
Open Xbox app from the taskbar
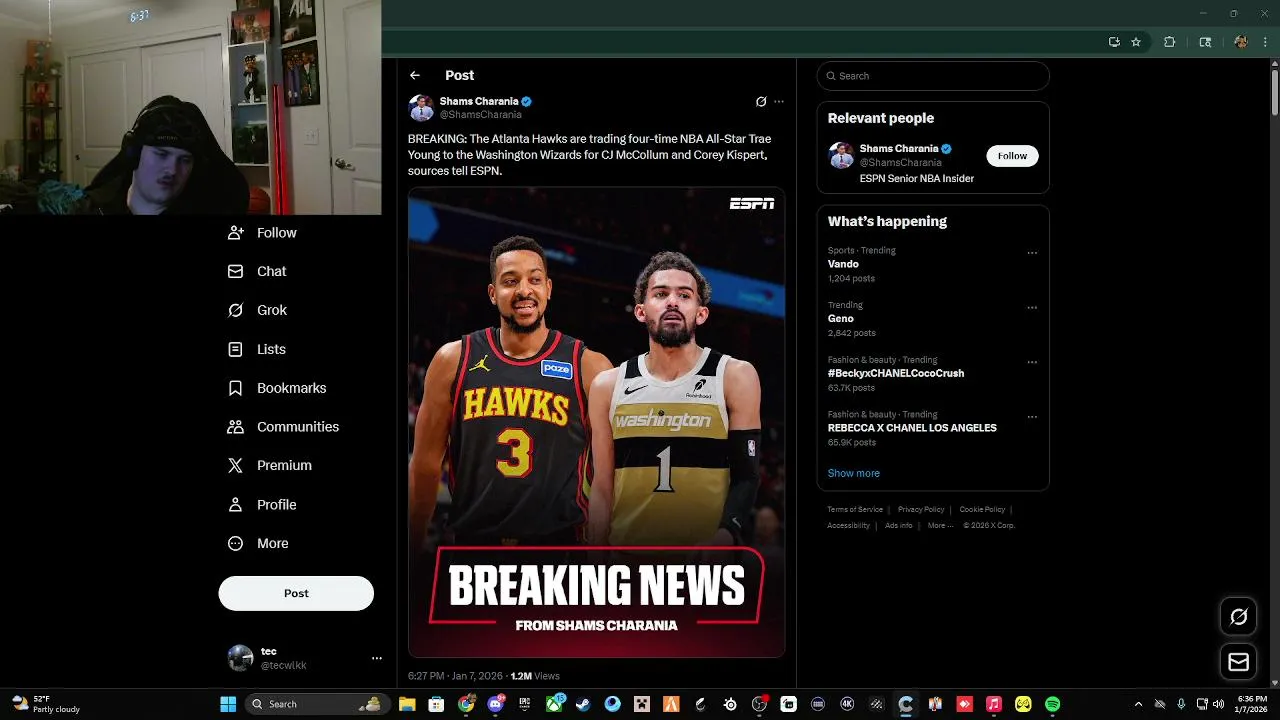click(x=554, y=704)
